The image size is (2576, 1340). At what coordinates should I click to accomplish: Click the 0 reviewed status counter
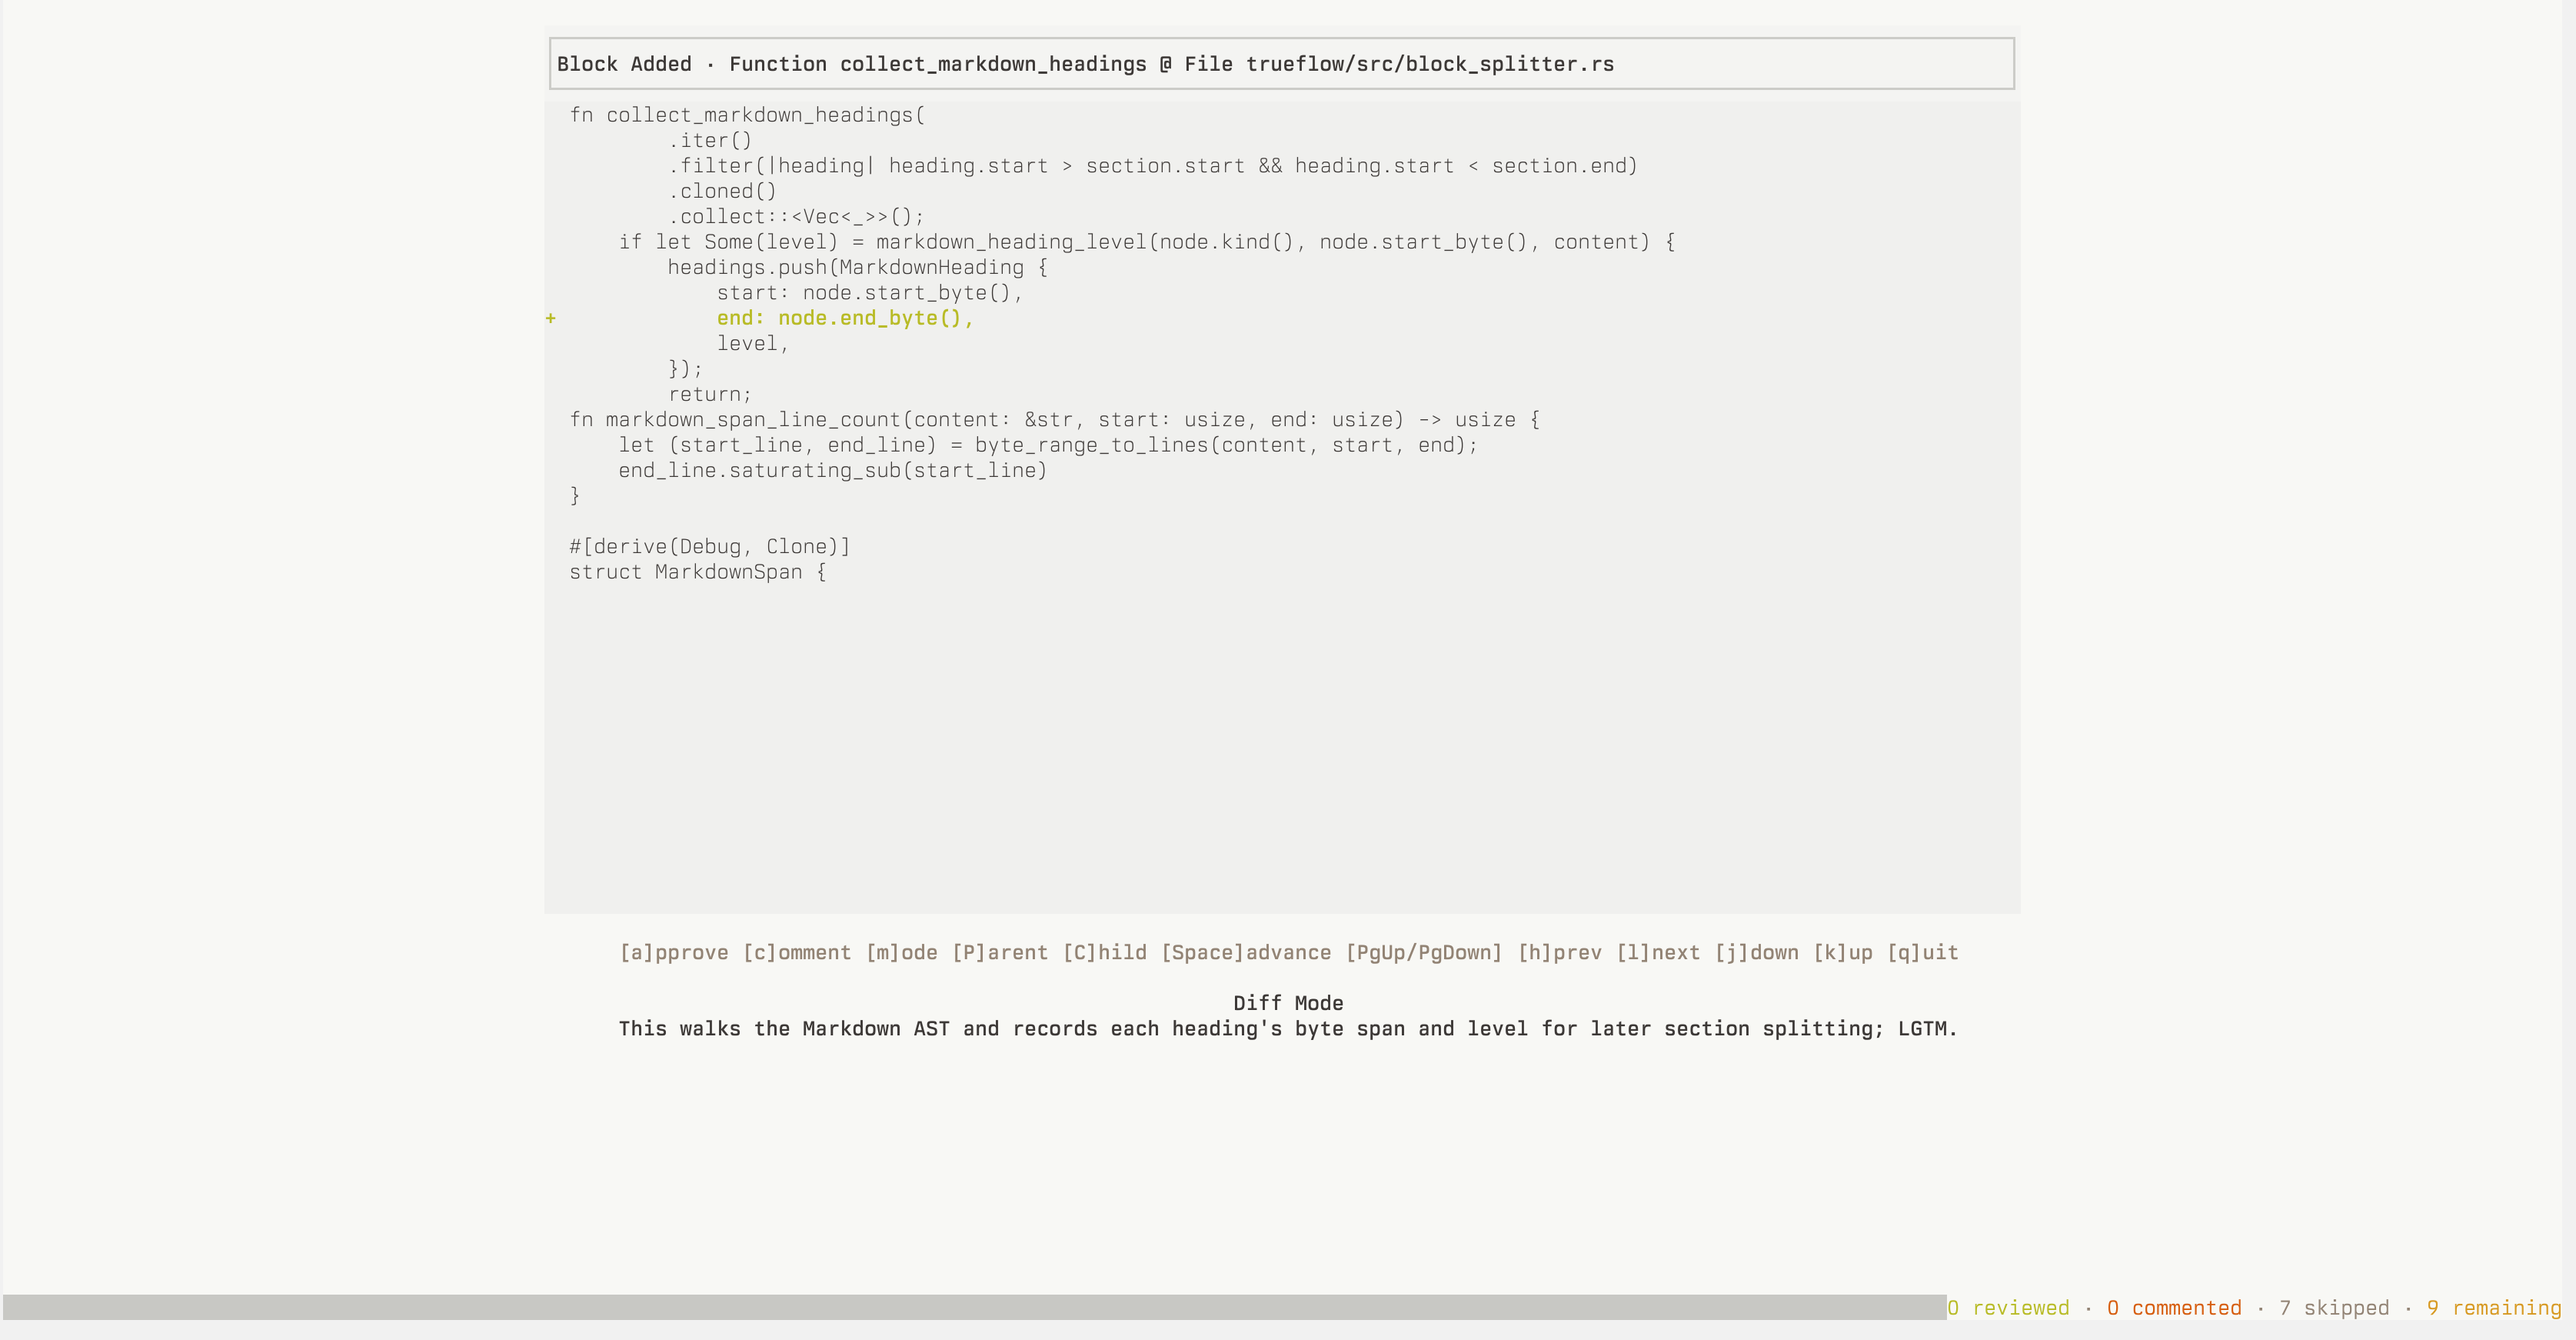click(x=2008, y=1307)
